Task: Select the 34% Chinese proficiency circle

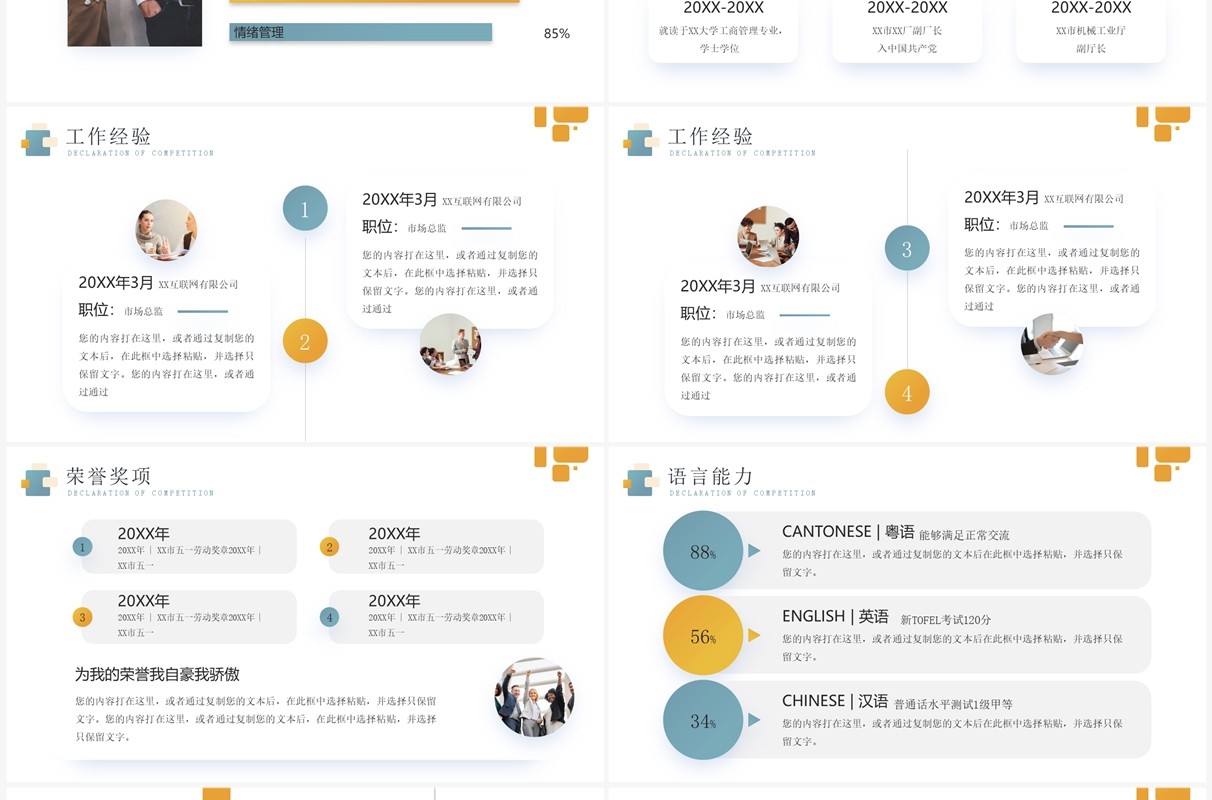Action: click(x=703, y=720)
